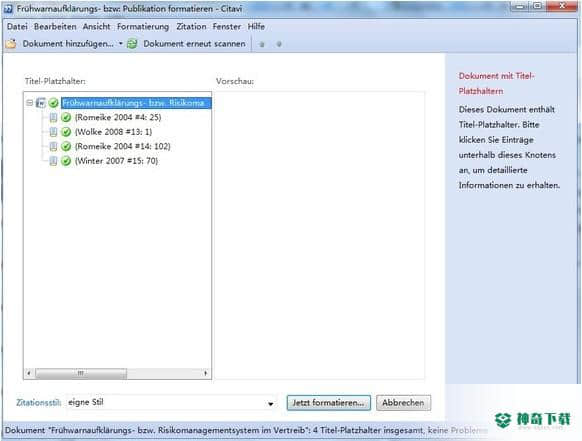Click the Dokument hinzufügen folder icon
Screen dimensions: 582x441
coord(11,44)
